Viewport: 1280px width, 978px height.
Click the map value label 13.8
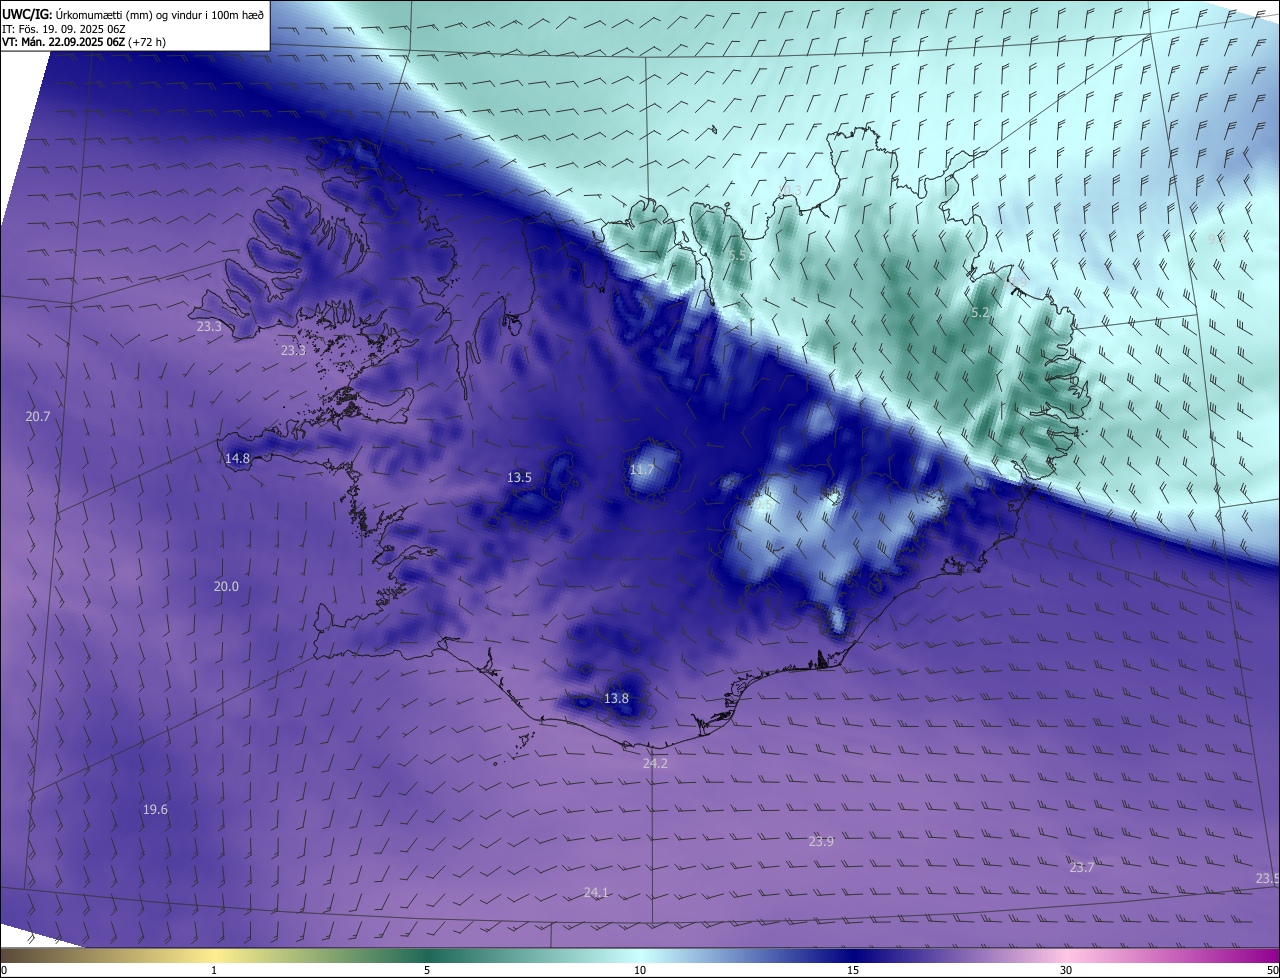(617, 698)
